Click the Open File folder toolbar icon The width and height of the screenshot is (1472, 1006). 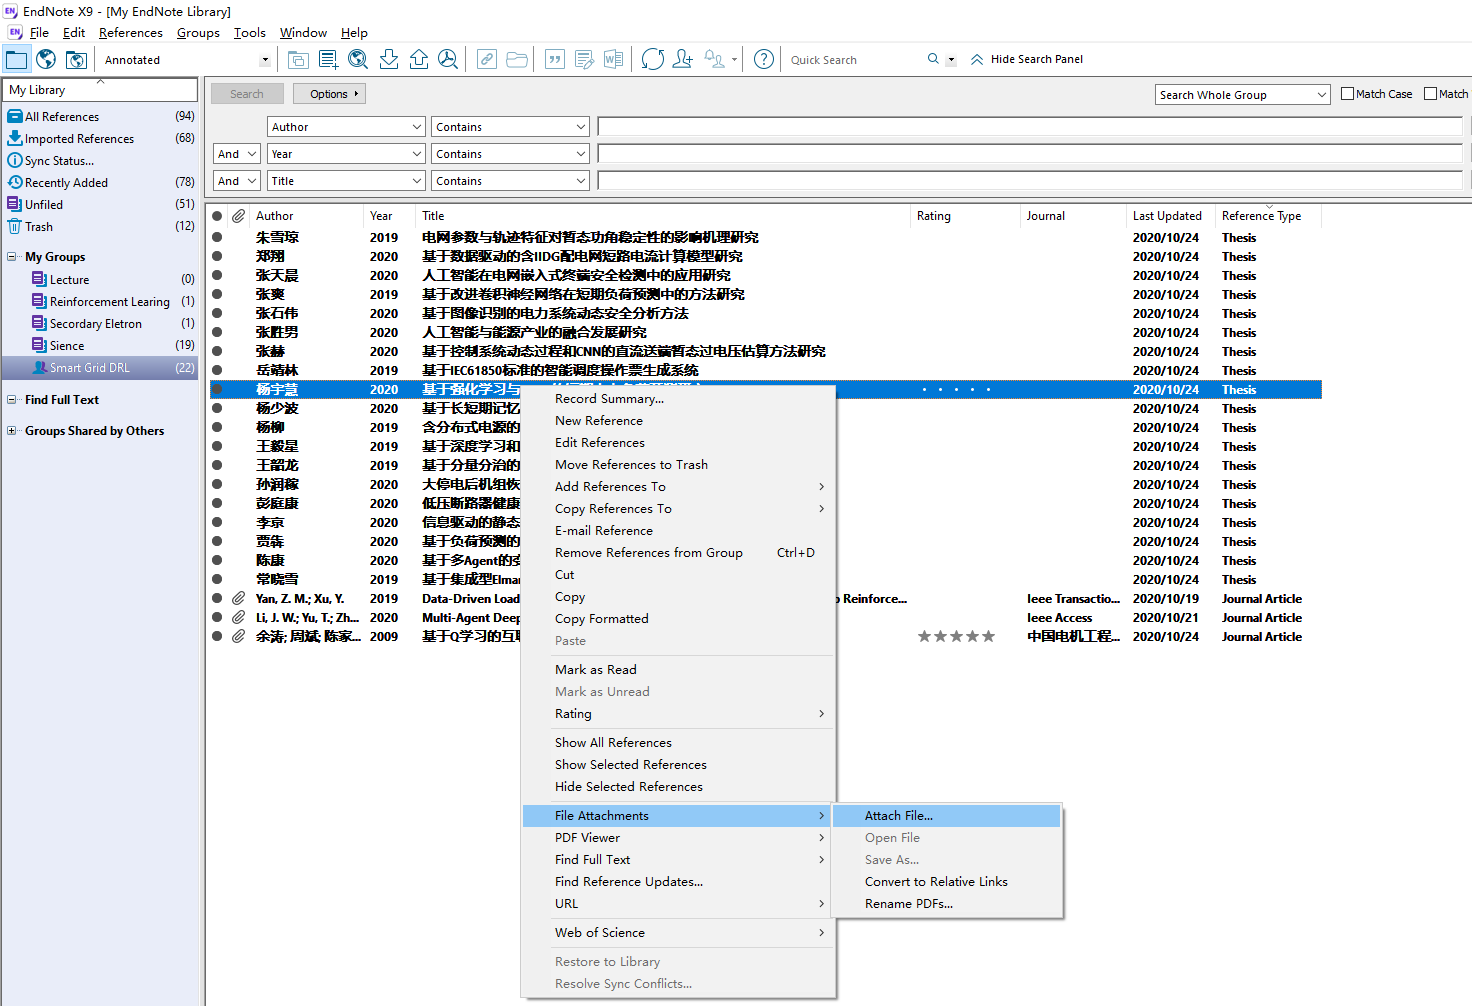tap(517, 59)
